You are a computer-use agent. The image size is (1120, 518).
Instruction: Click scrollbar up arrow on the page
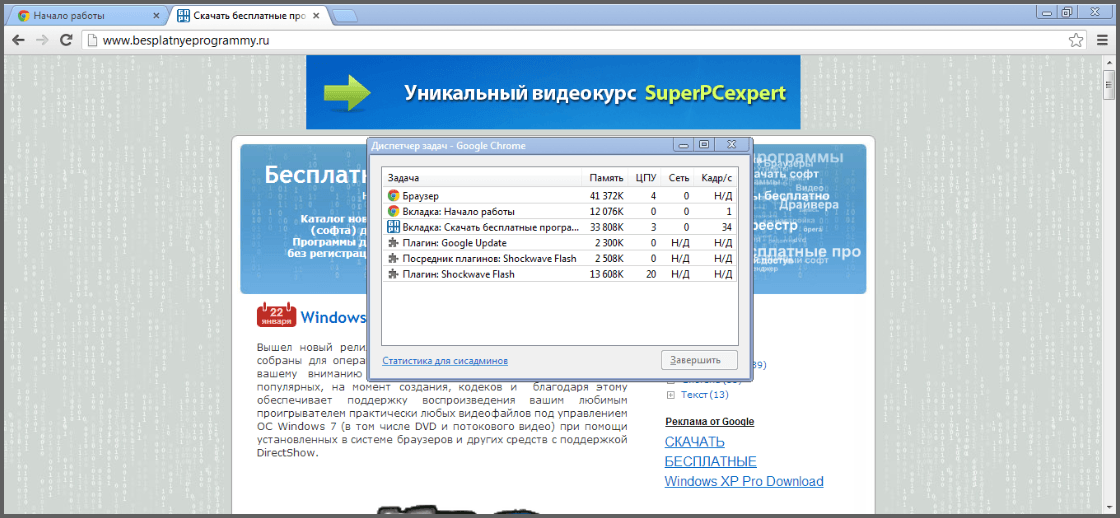click(x=1109, y=62)
